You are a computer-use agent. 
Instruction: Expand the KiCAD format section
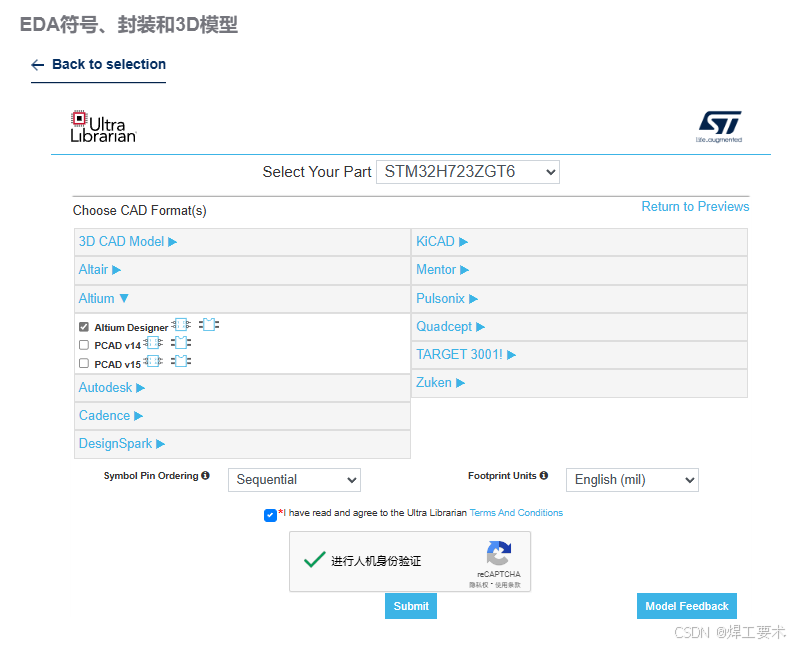pyautogui.click(x=579, y=242)
